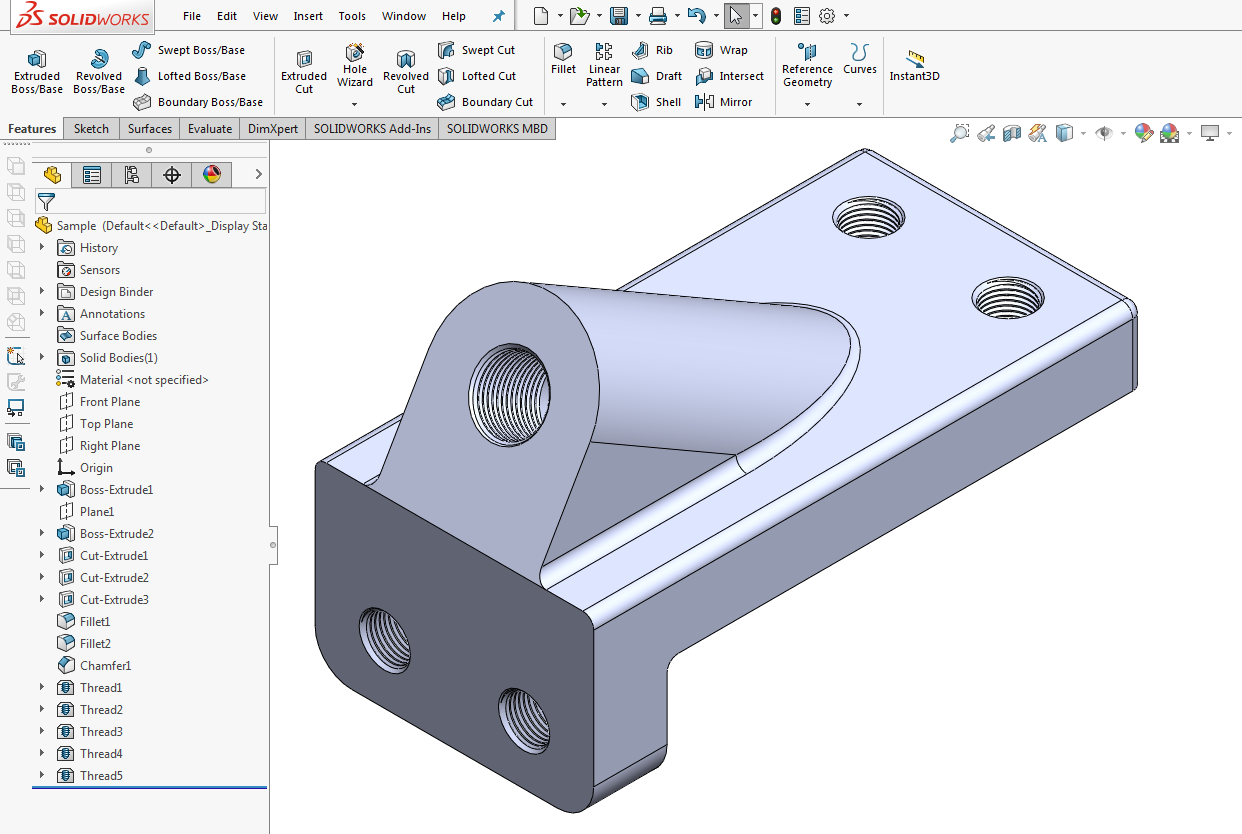Open the ConfigurationManager tab
The image size is (1242, 834).
(131, 175)
